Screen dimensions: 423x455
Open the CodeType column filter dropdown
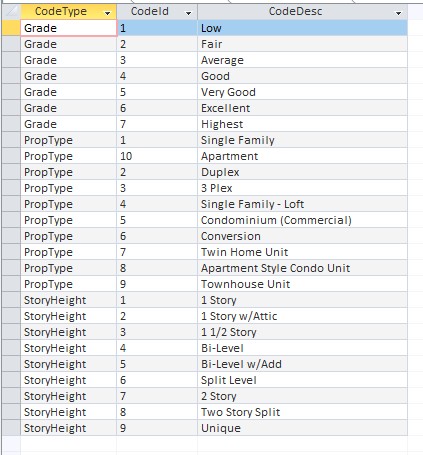(107, 13)
